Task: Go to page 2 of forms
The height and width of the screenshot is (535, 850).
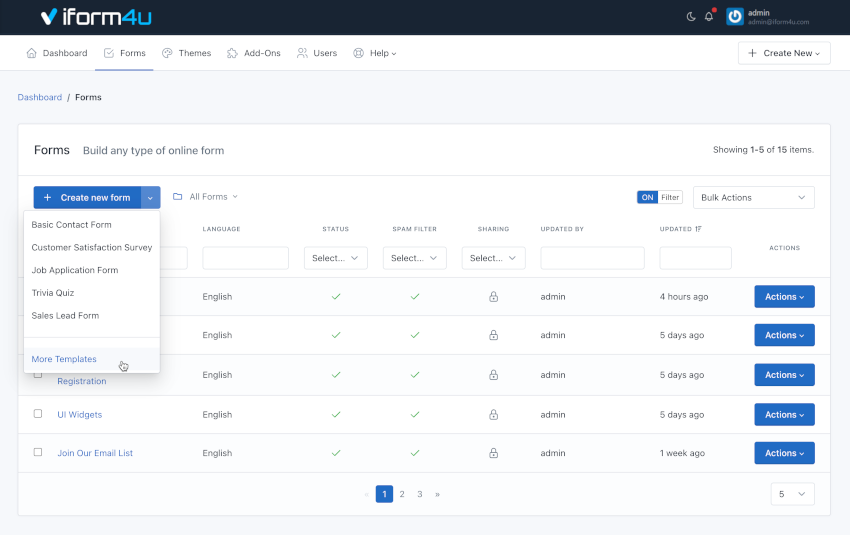Action: tap(402, 494)
